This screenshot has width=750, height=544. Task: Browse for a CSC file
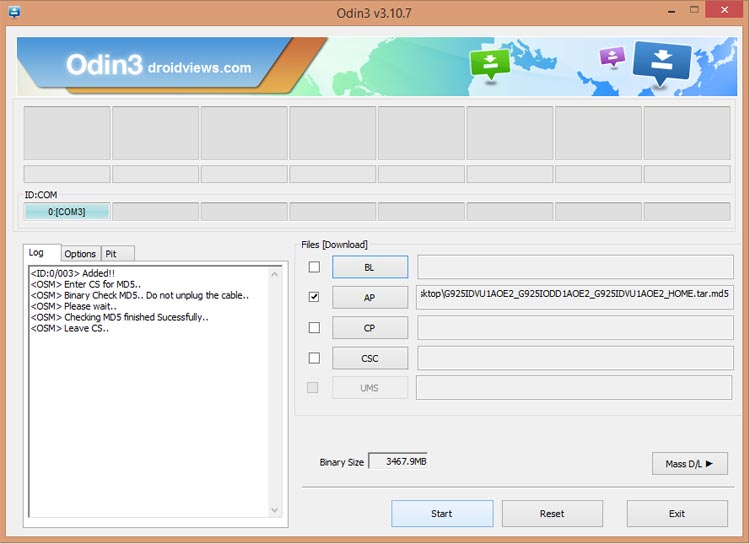click(370, 358)
